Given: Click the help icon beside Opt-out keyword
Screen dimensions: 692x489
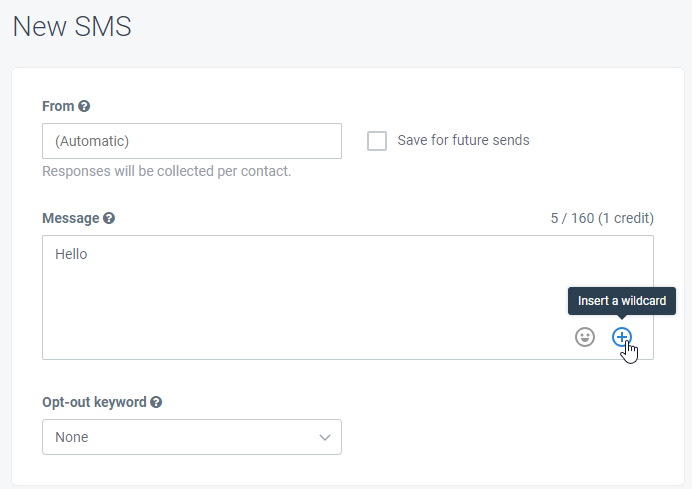Looking at the screenshot, I should (156, 402).
